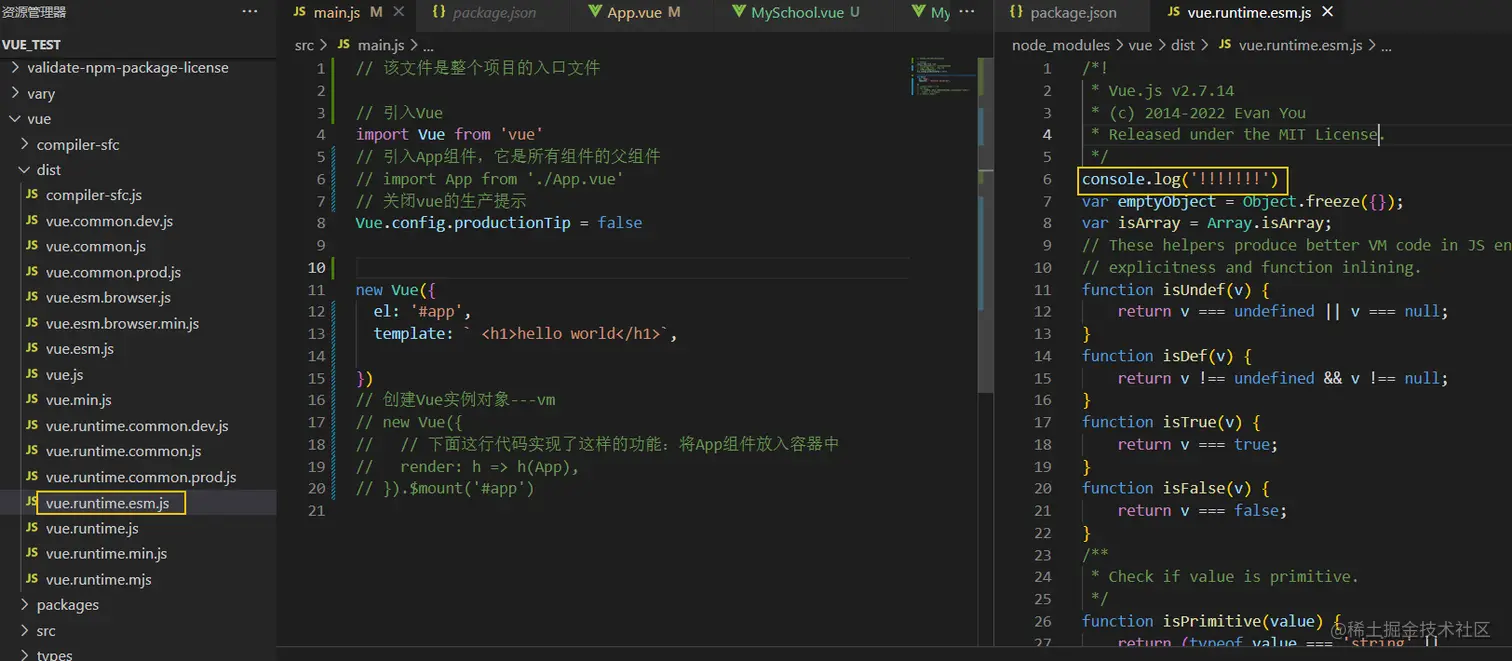
Task: Click console.log line in vue.runtime.esm.js
Action: coord(1180,179)
